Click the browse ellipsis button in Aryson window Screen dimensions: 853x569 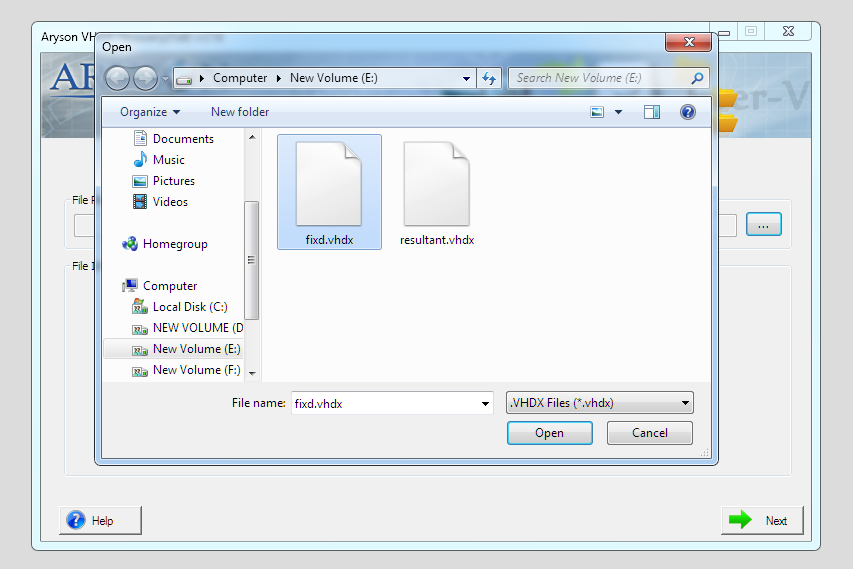coord(764,225)
